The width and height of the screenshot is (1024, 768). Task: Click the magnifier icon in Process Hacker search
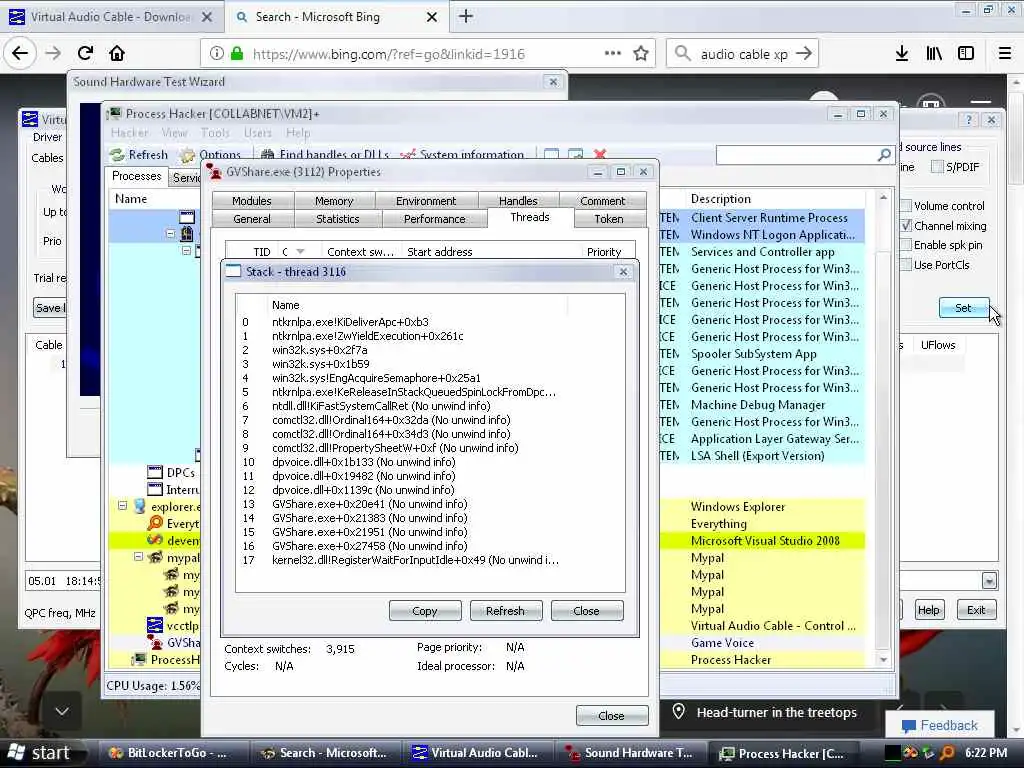884,155
